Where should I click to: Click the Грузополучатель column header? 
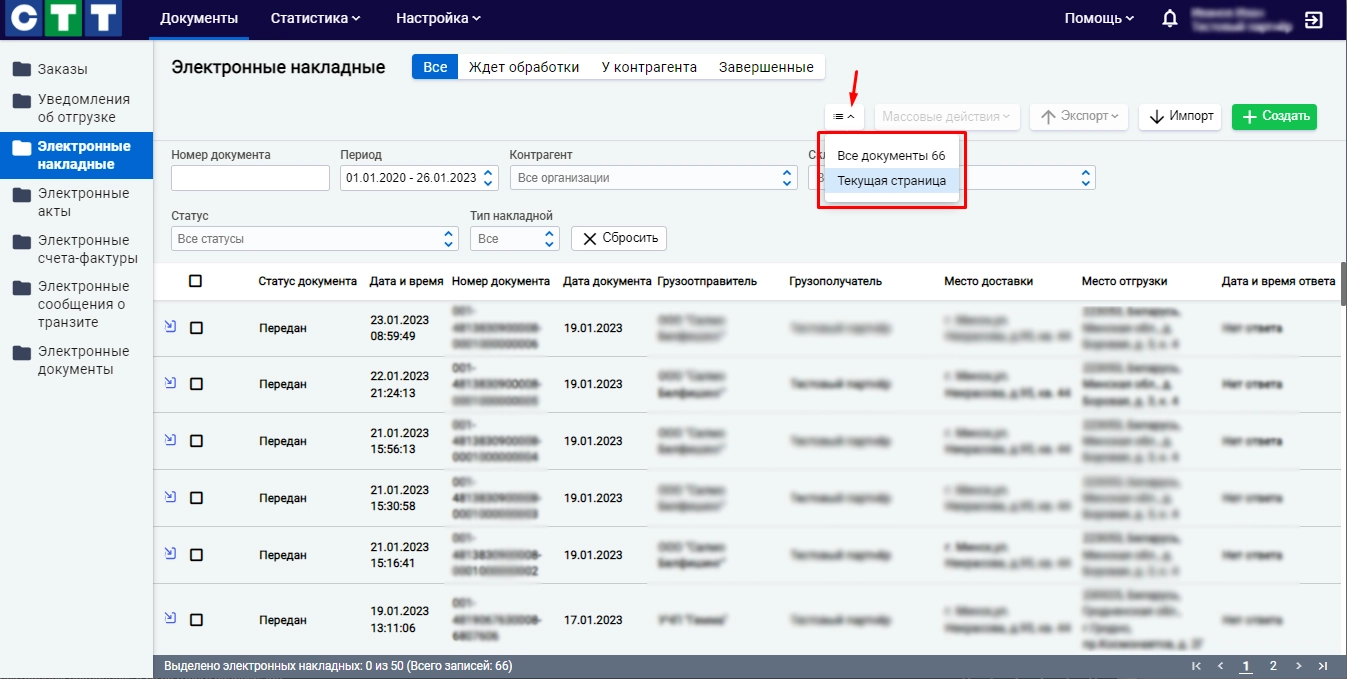pos(835,282)
